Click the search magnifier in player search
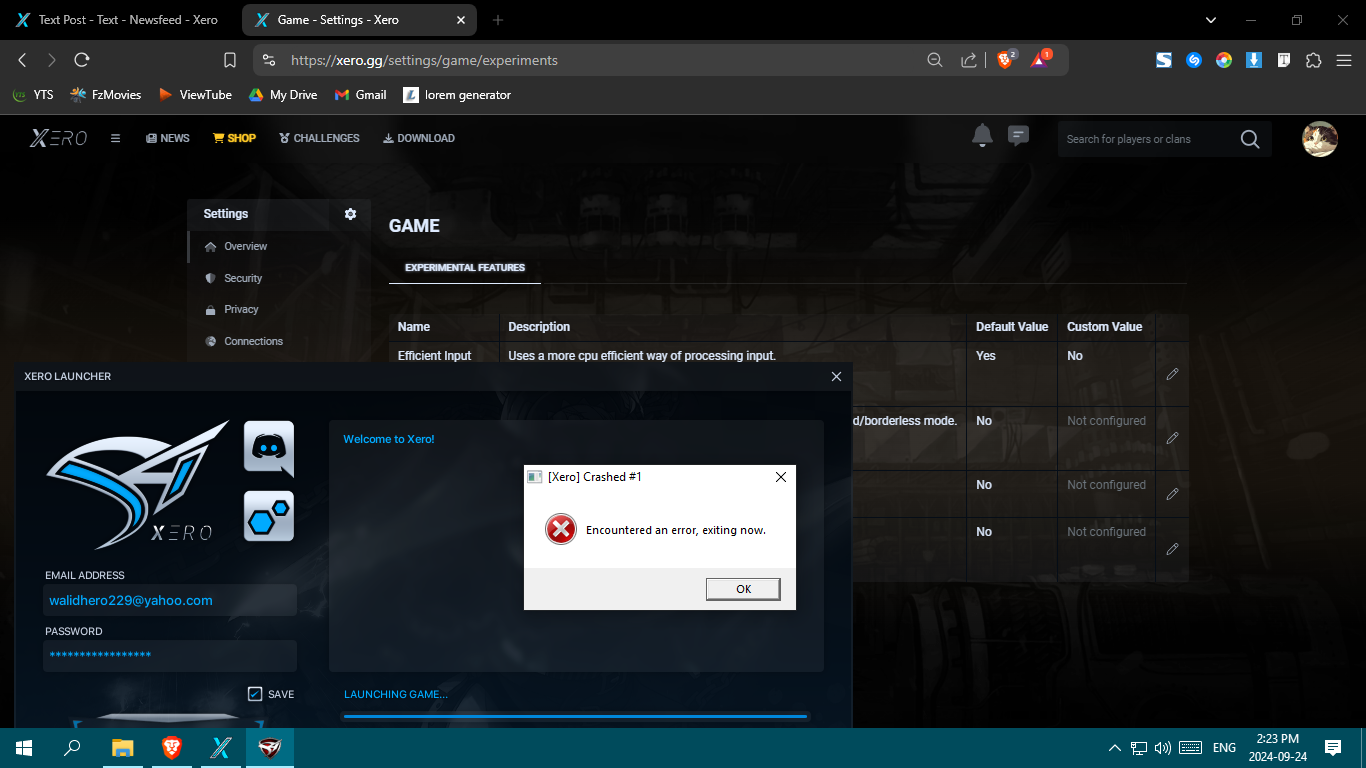This screenshot has height=768, width=1366. (1249, 139)
